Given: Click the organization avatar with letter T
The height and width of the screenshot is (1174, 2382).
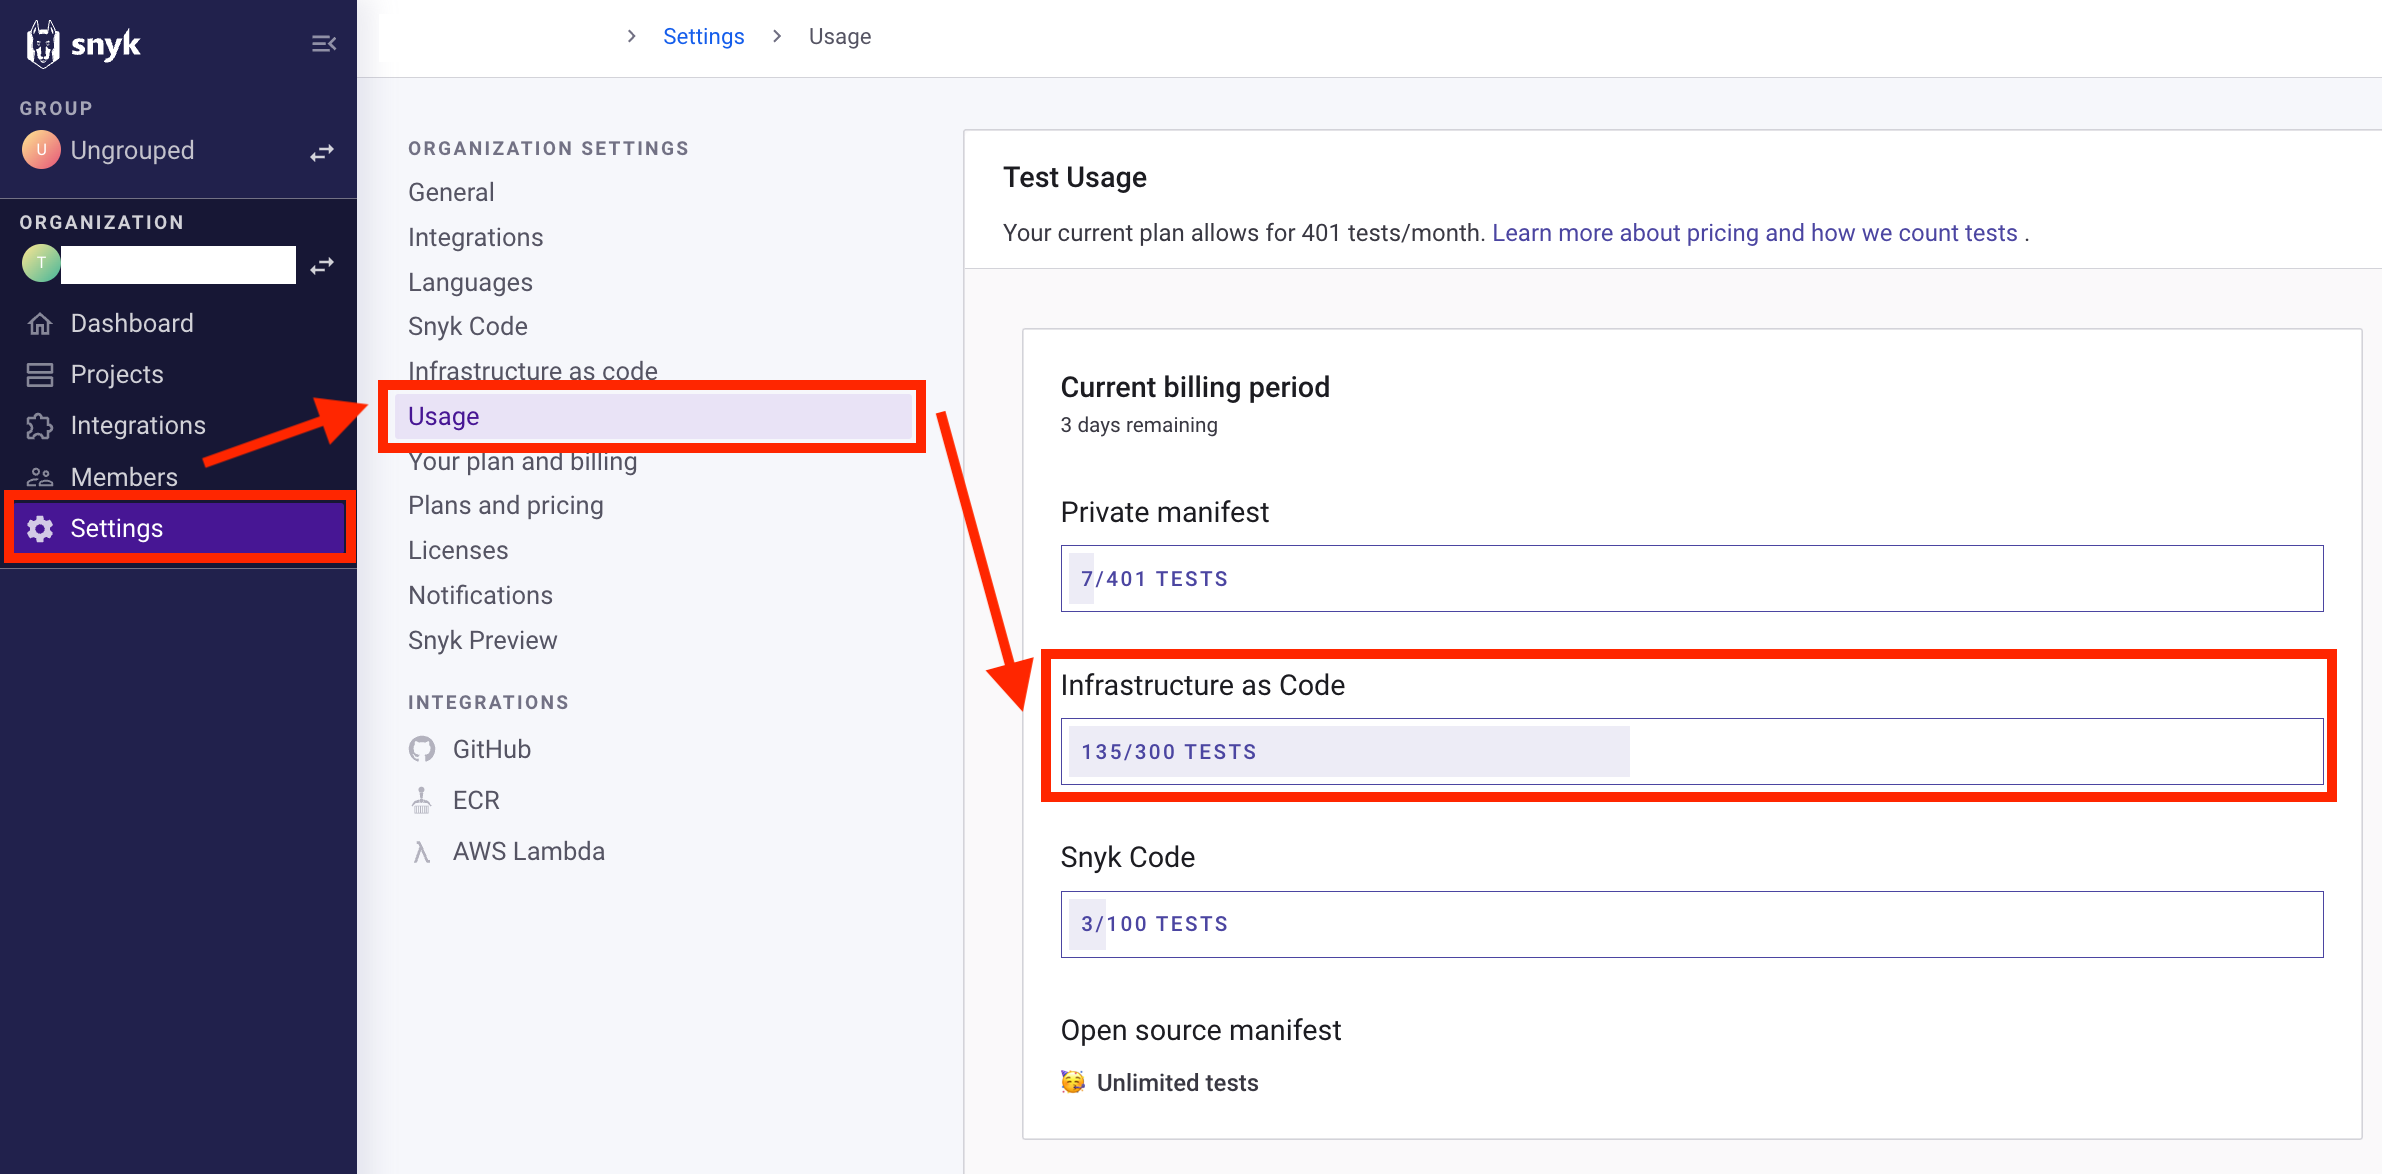Looking at the screenshot, I should [x=41, y=263].
